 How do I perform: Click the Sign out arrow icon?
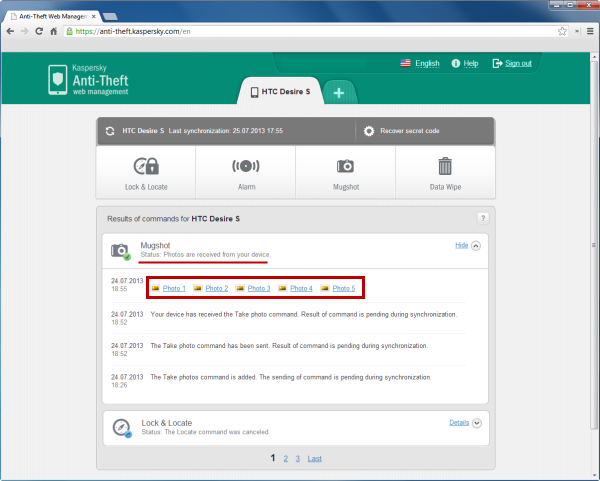coord(497,64)
